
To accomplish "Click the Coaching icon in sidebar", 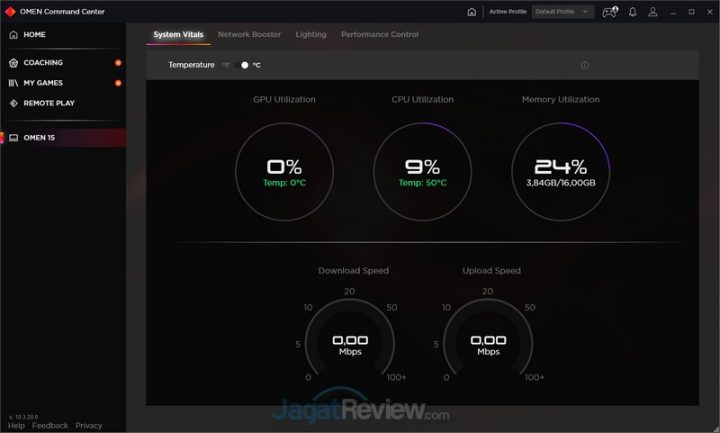I will [x=14, y=63].
